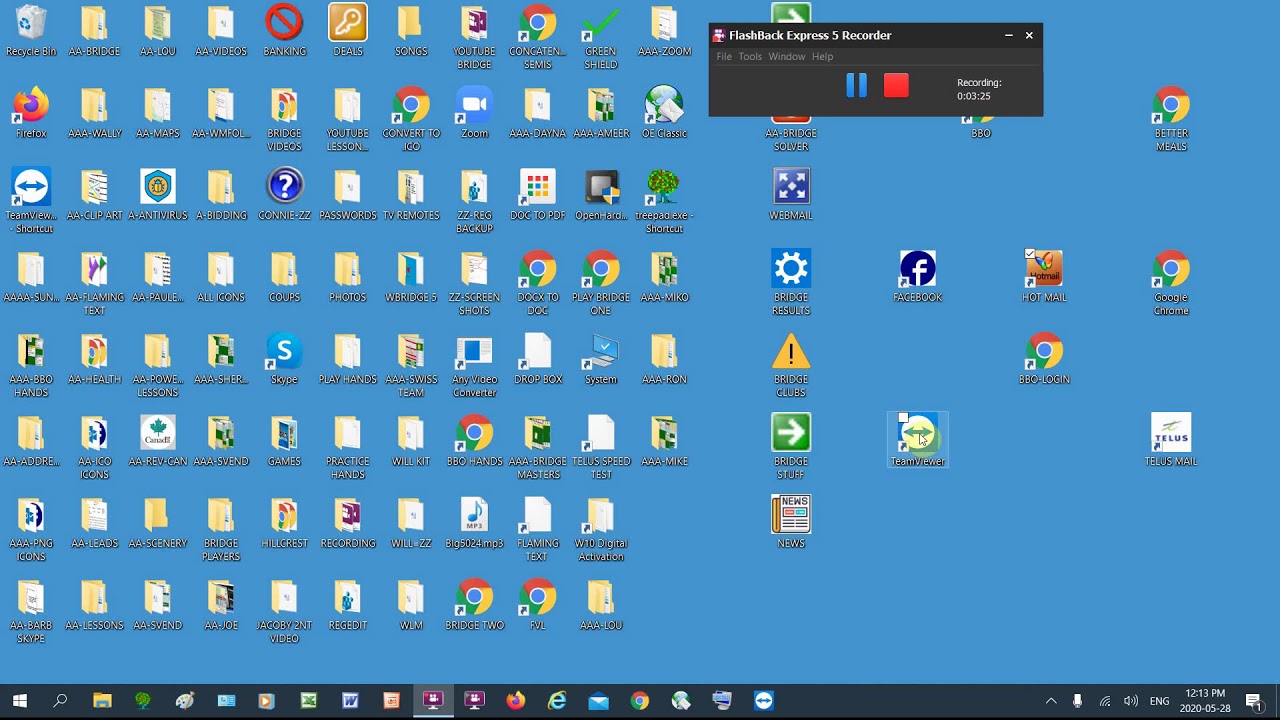Select the YOUTUBE BRIDGE desktop icon
This screenshot has height=720, width=1280.
click(x=474, y=38)
